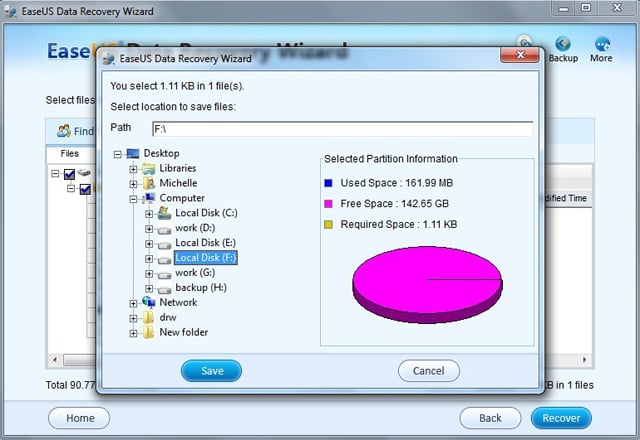Click the Michelle user folder icon

tap(149, 183)
